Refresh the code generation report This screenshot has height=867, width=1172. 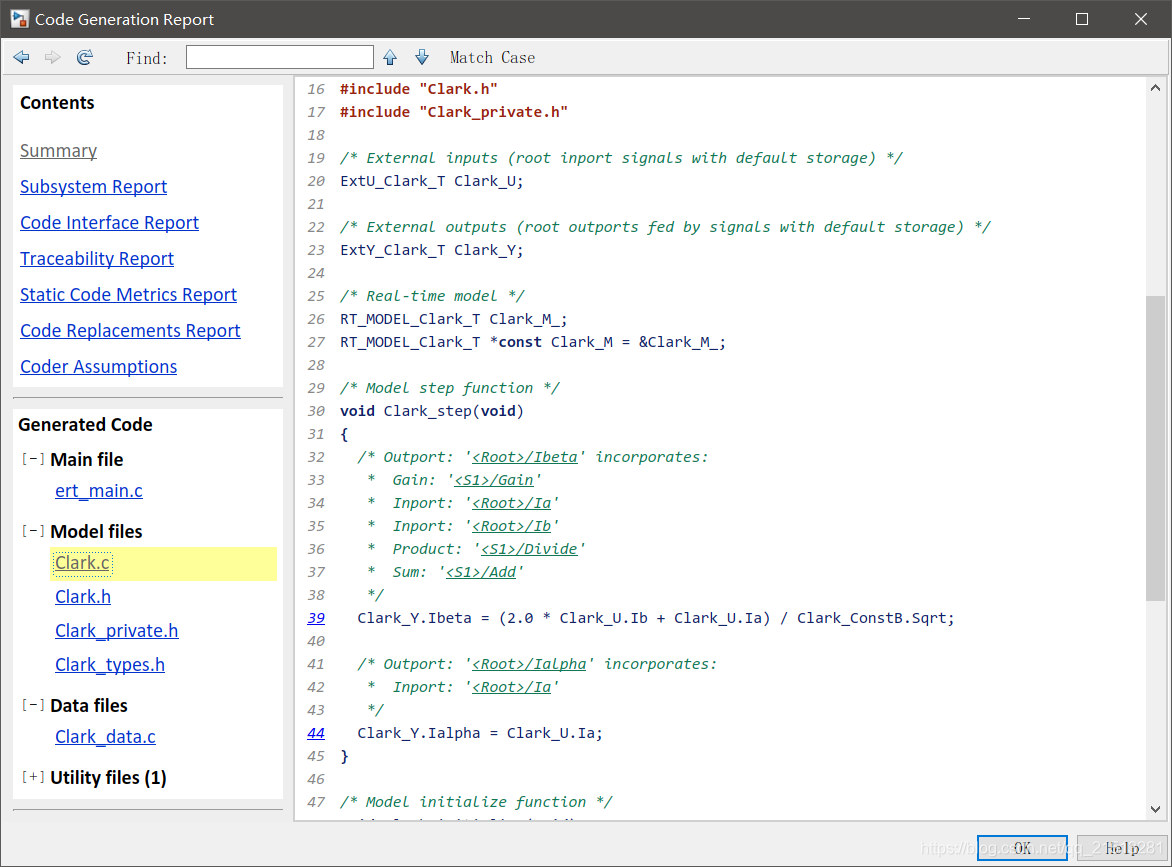[85, 57]
